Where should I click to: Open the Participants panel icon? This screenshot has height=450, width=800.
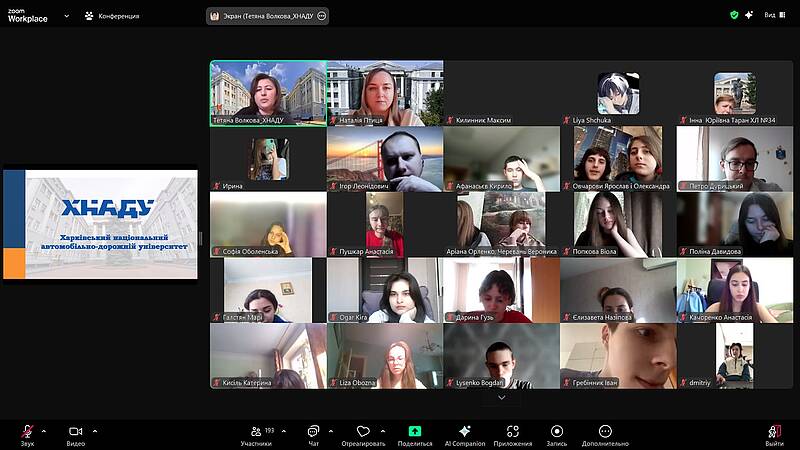click(x=256, y=431)
